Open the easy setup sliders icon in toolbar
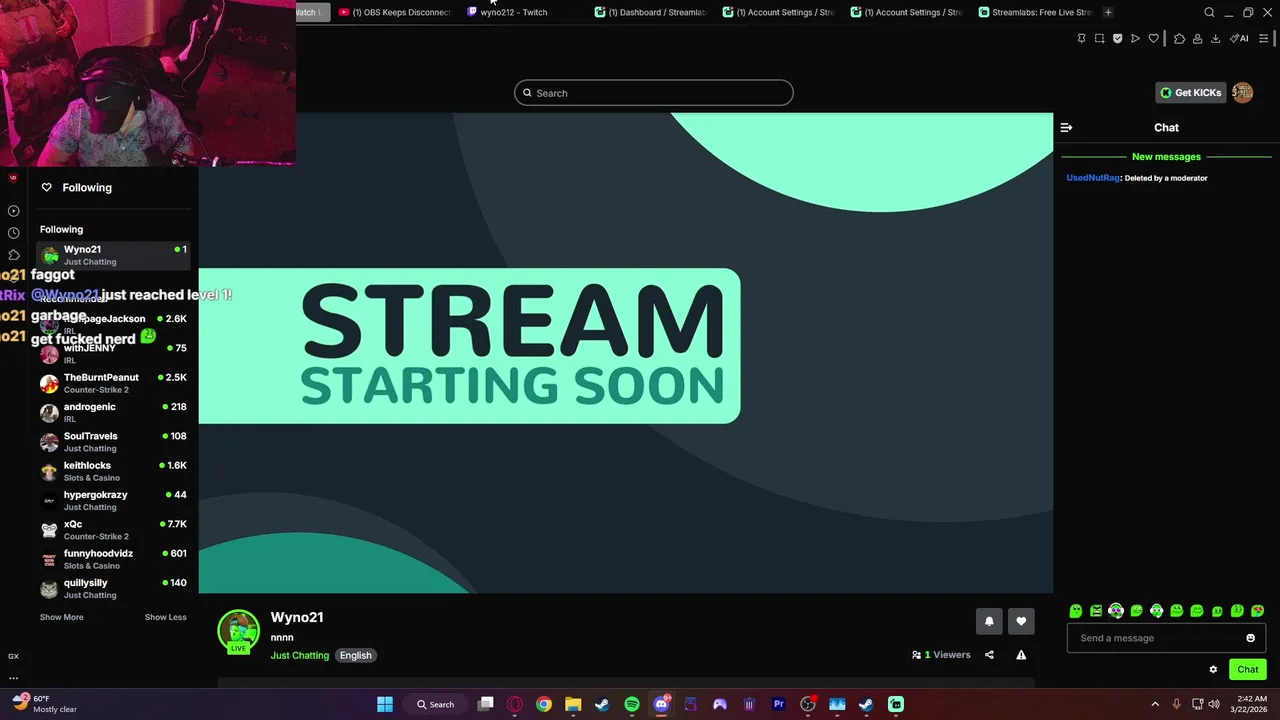 [1264, 39]
